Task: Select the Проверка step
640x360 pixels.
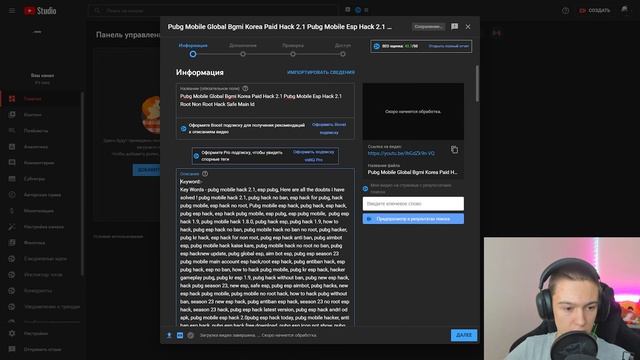Action: tap(293, 50)
